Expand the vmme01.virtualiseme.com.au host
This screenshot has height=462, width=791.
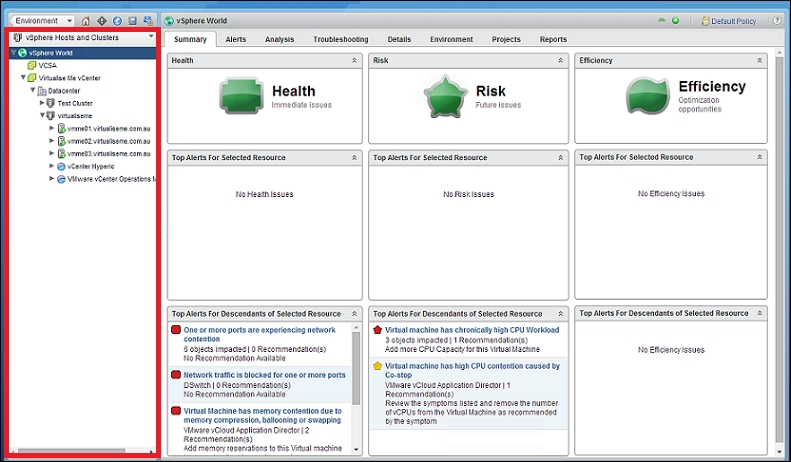click(x=51, y=128)
